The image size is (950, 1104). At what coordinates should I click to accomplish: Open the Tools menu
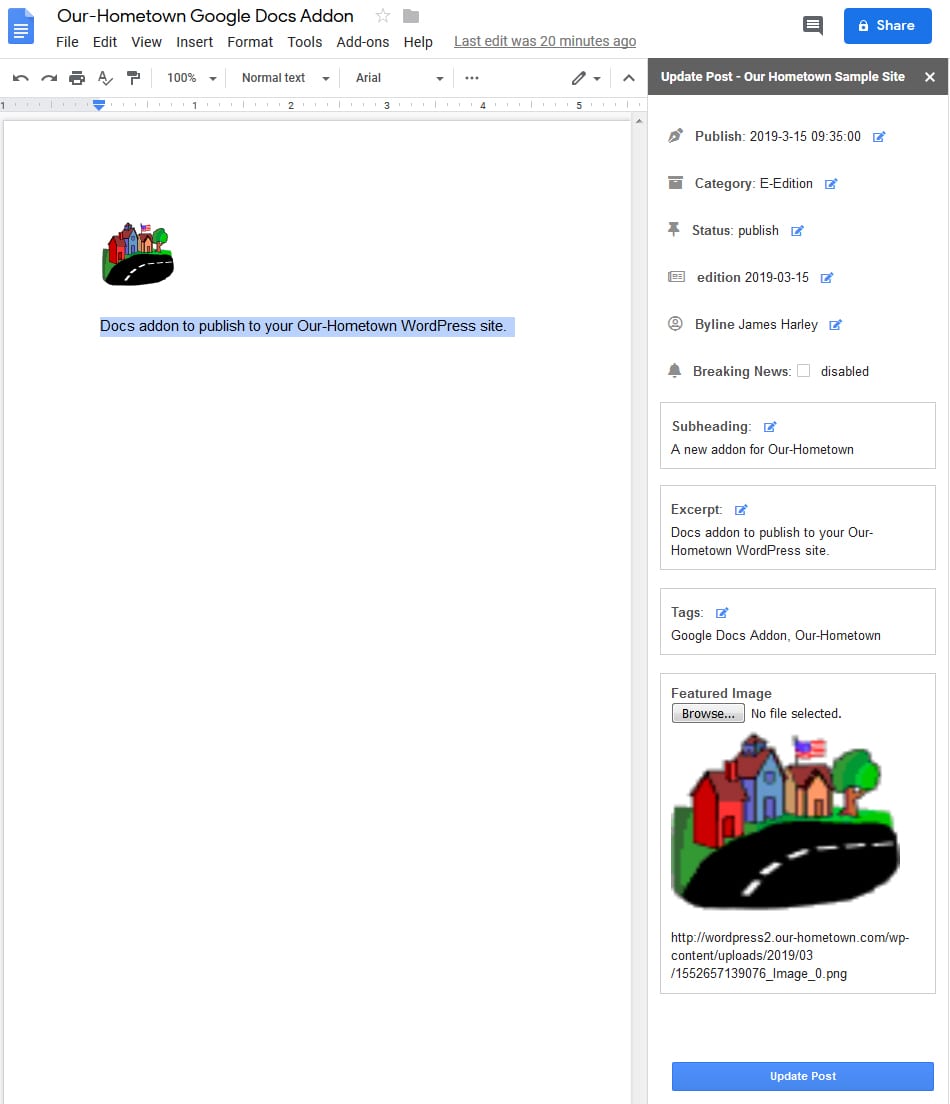tap(304, 42)
